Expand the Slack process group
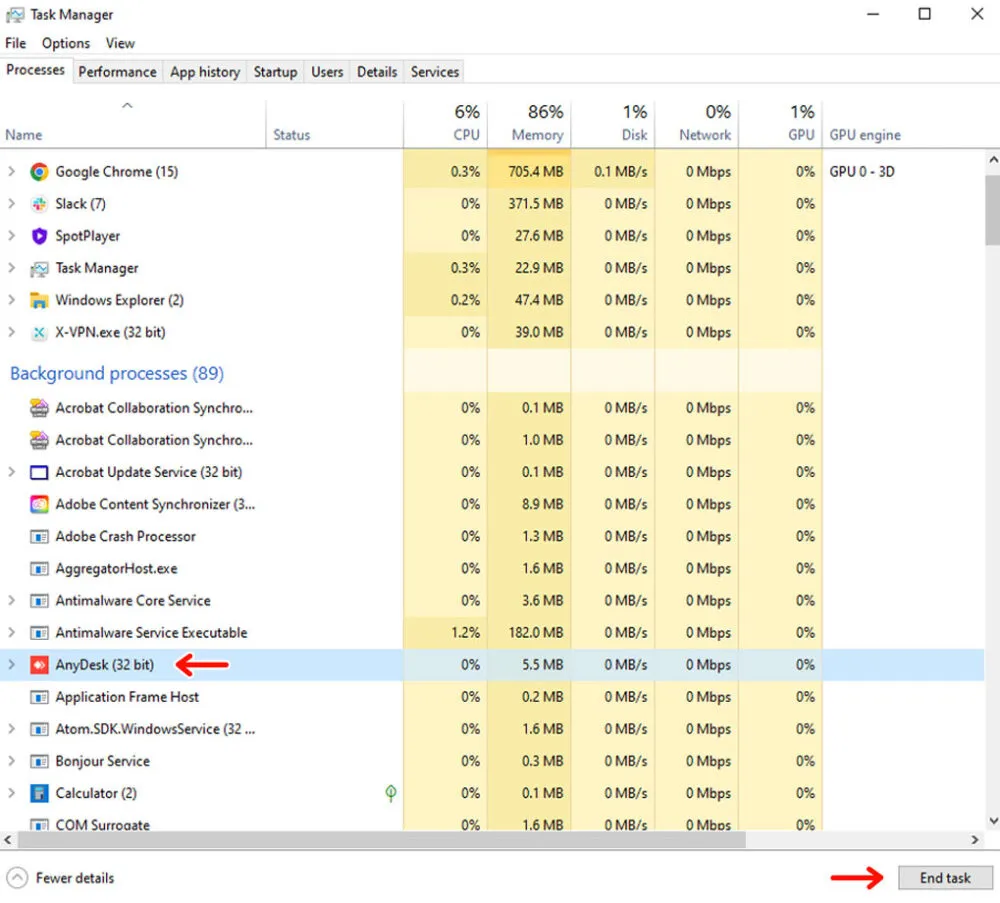 click(x=12, y=204)
